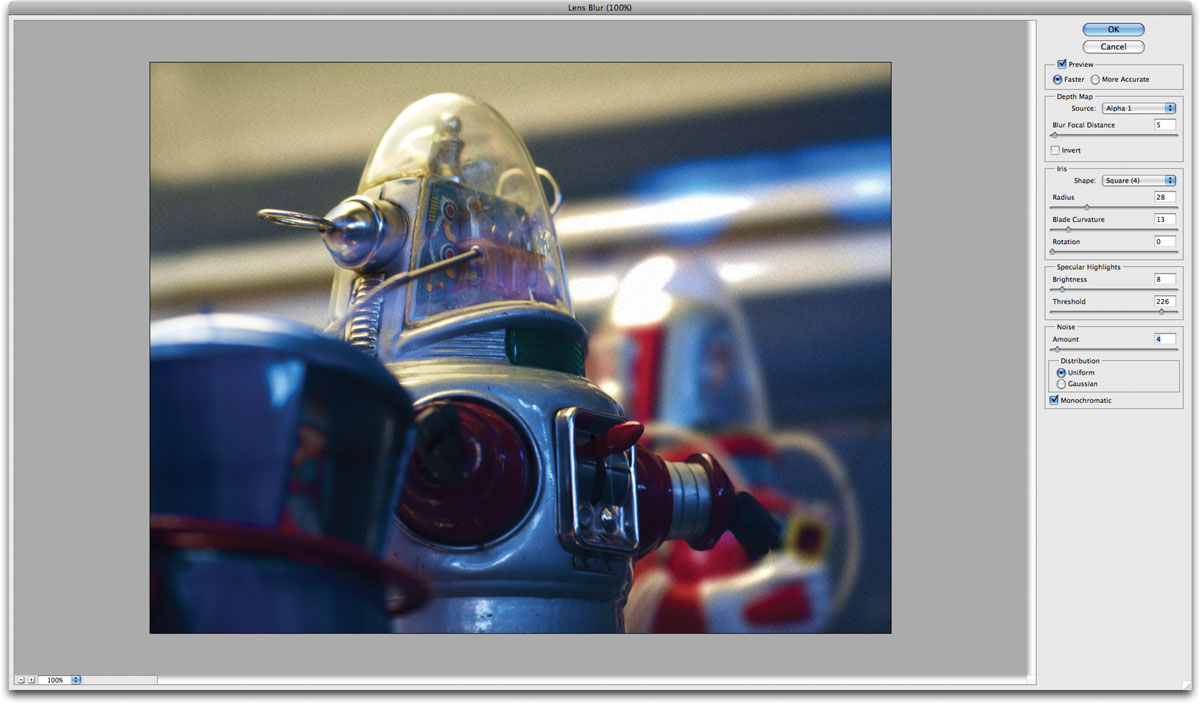The width and height of the screenshot is (1200, 704).
Task: Enable the Invert depth map option
Action: point(1055,149)
